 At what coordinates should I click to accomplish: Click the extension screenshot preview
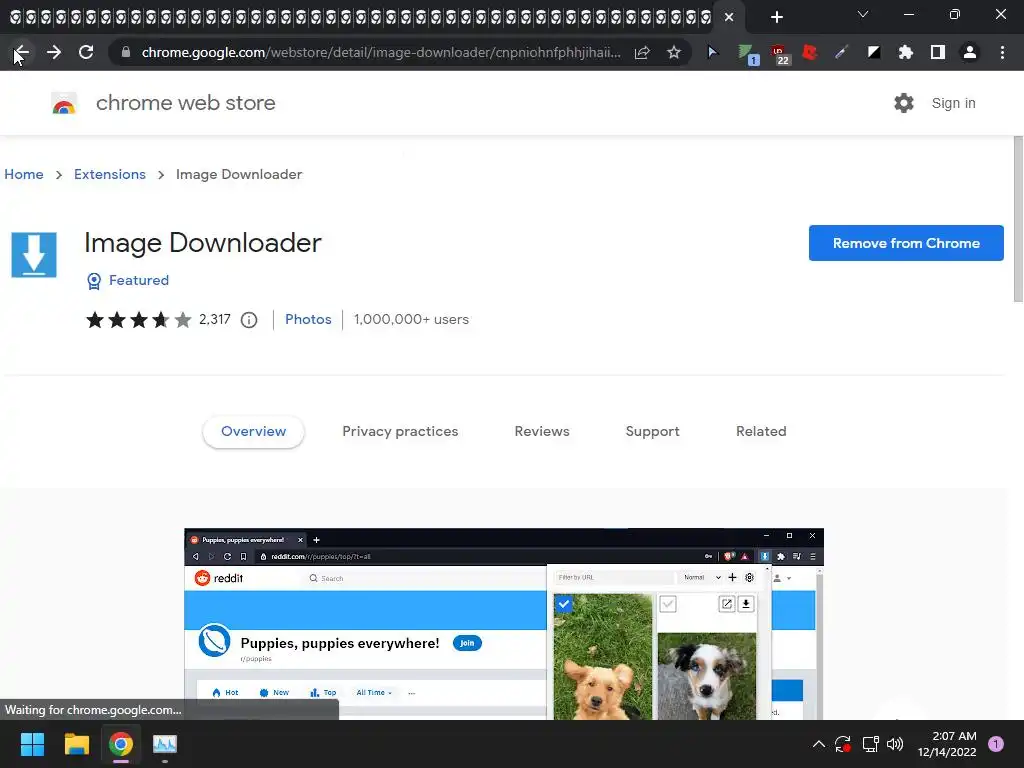coord(504,624)
